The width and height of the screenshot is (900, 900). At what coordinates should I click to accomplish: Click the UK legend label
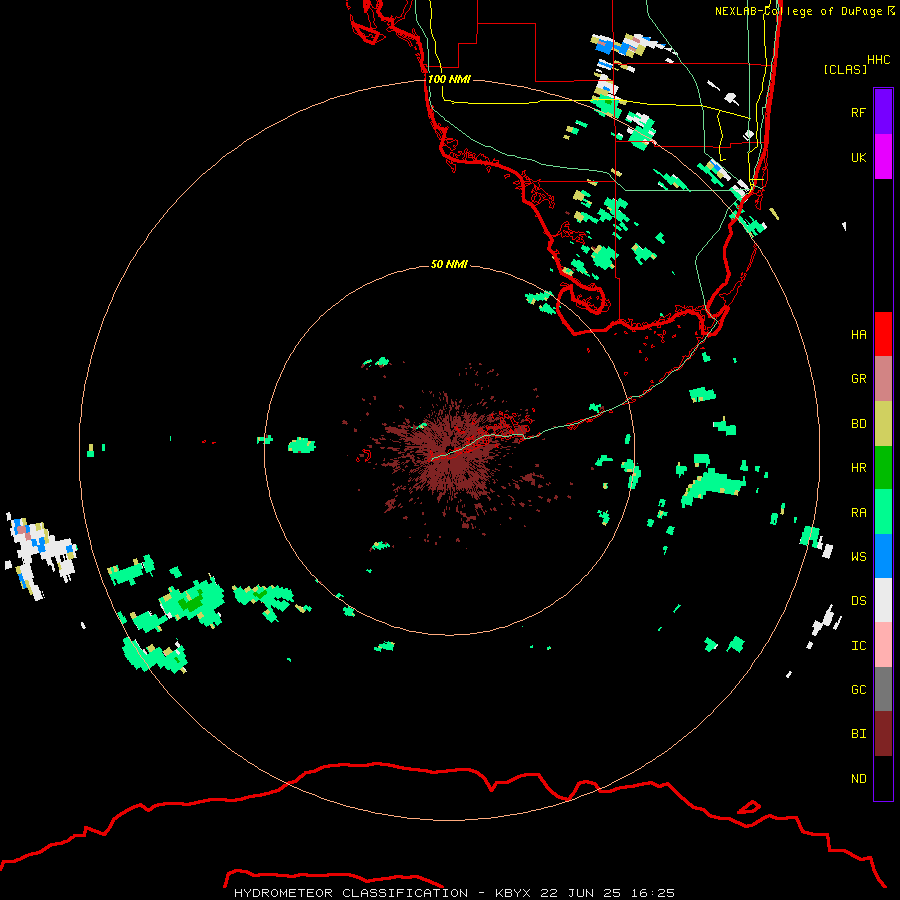(x=858, y=157)
